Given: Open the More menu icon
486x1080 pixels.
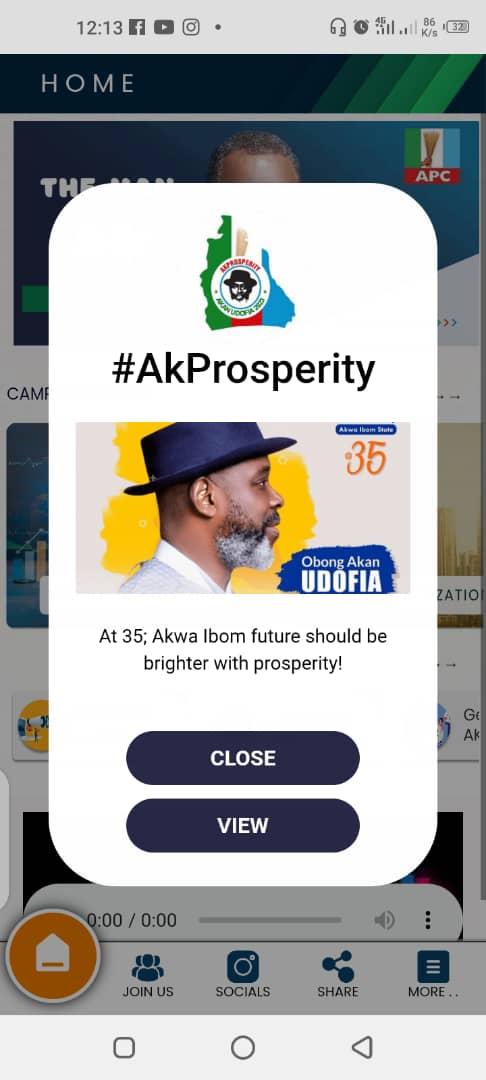Looking at the screenshot, I should tap(433, 966).
